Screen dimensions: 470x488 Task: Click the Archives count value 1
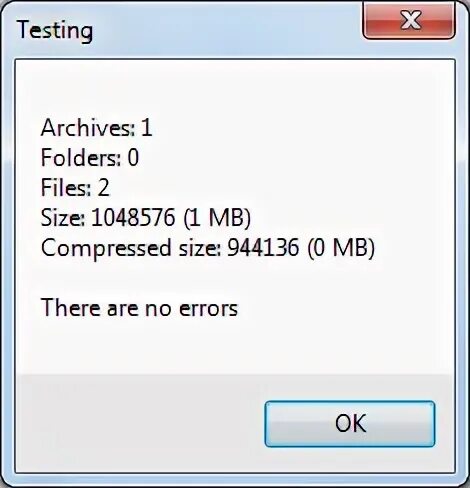tap(147, 128)
